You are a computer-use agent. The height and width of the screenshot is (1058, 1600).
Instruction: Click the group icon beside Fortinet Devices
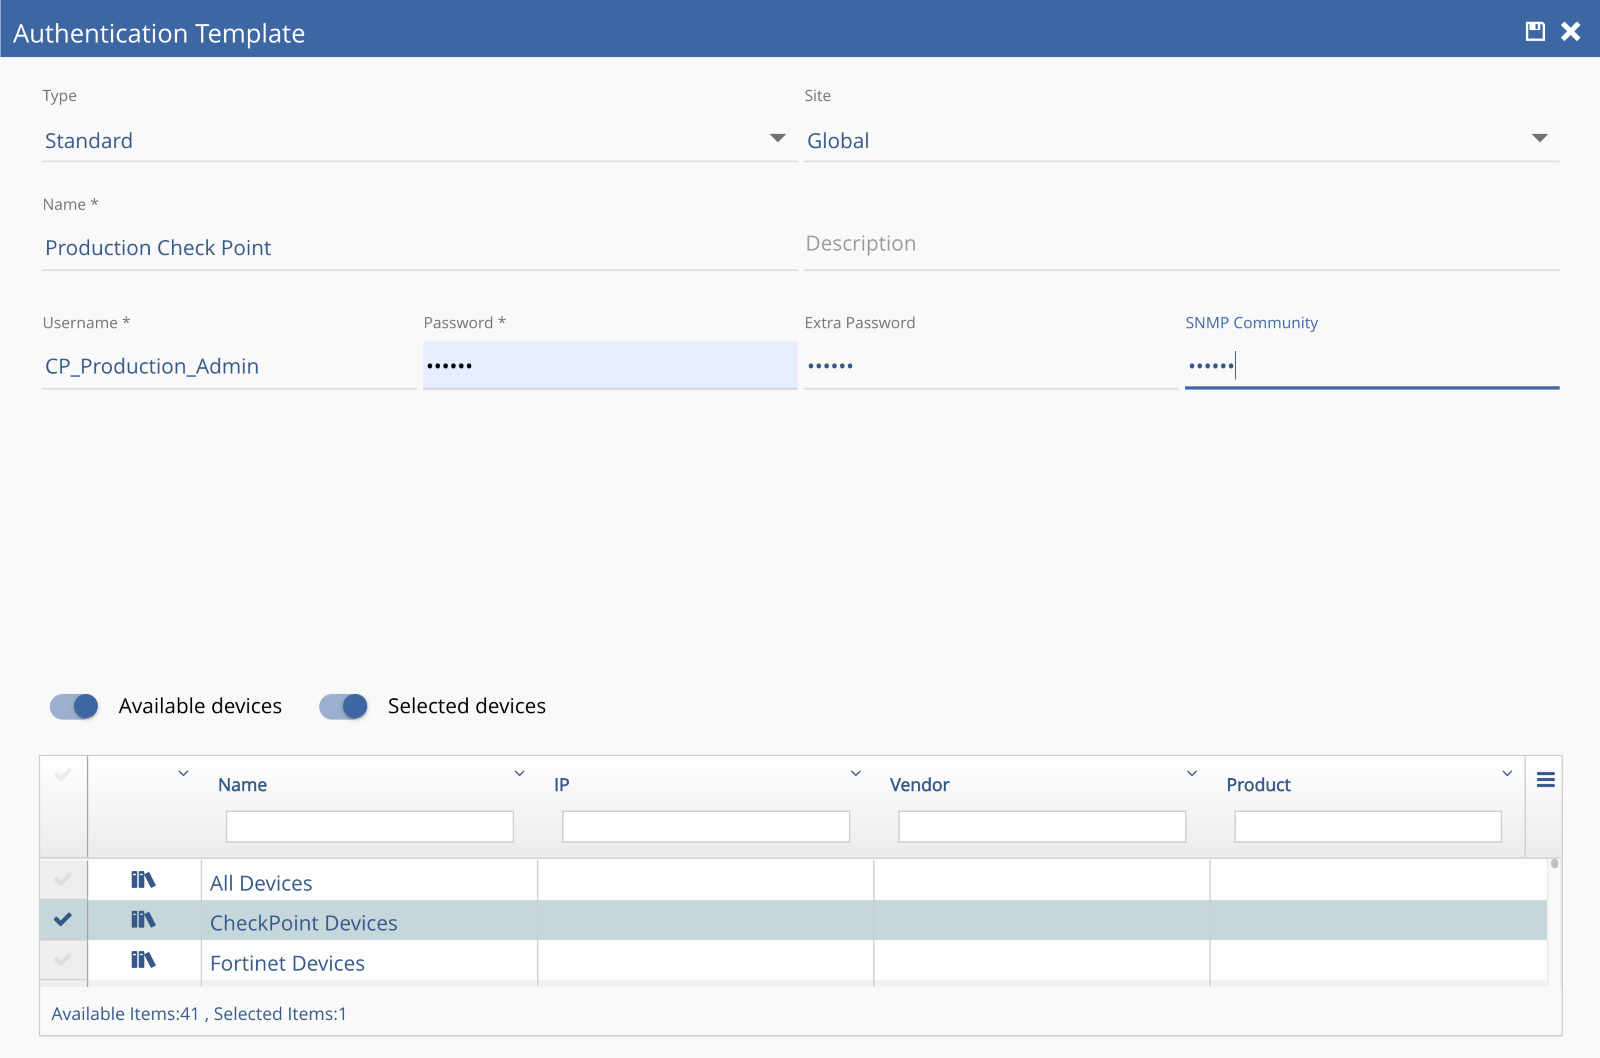(x=143, y=960)
